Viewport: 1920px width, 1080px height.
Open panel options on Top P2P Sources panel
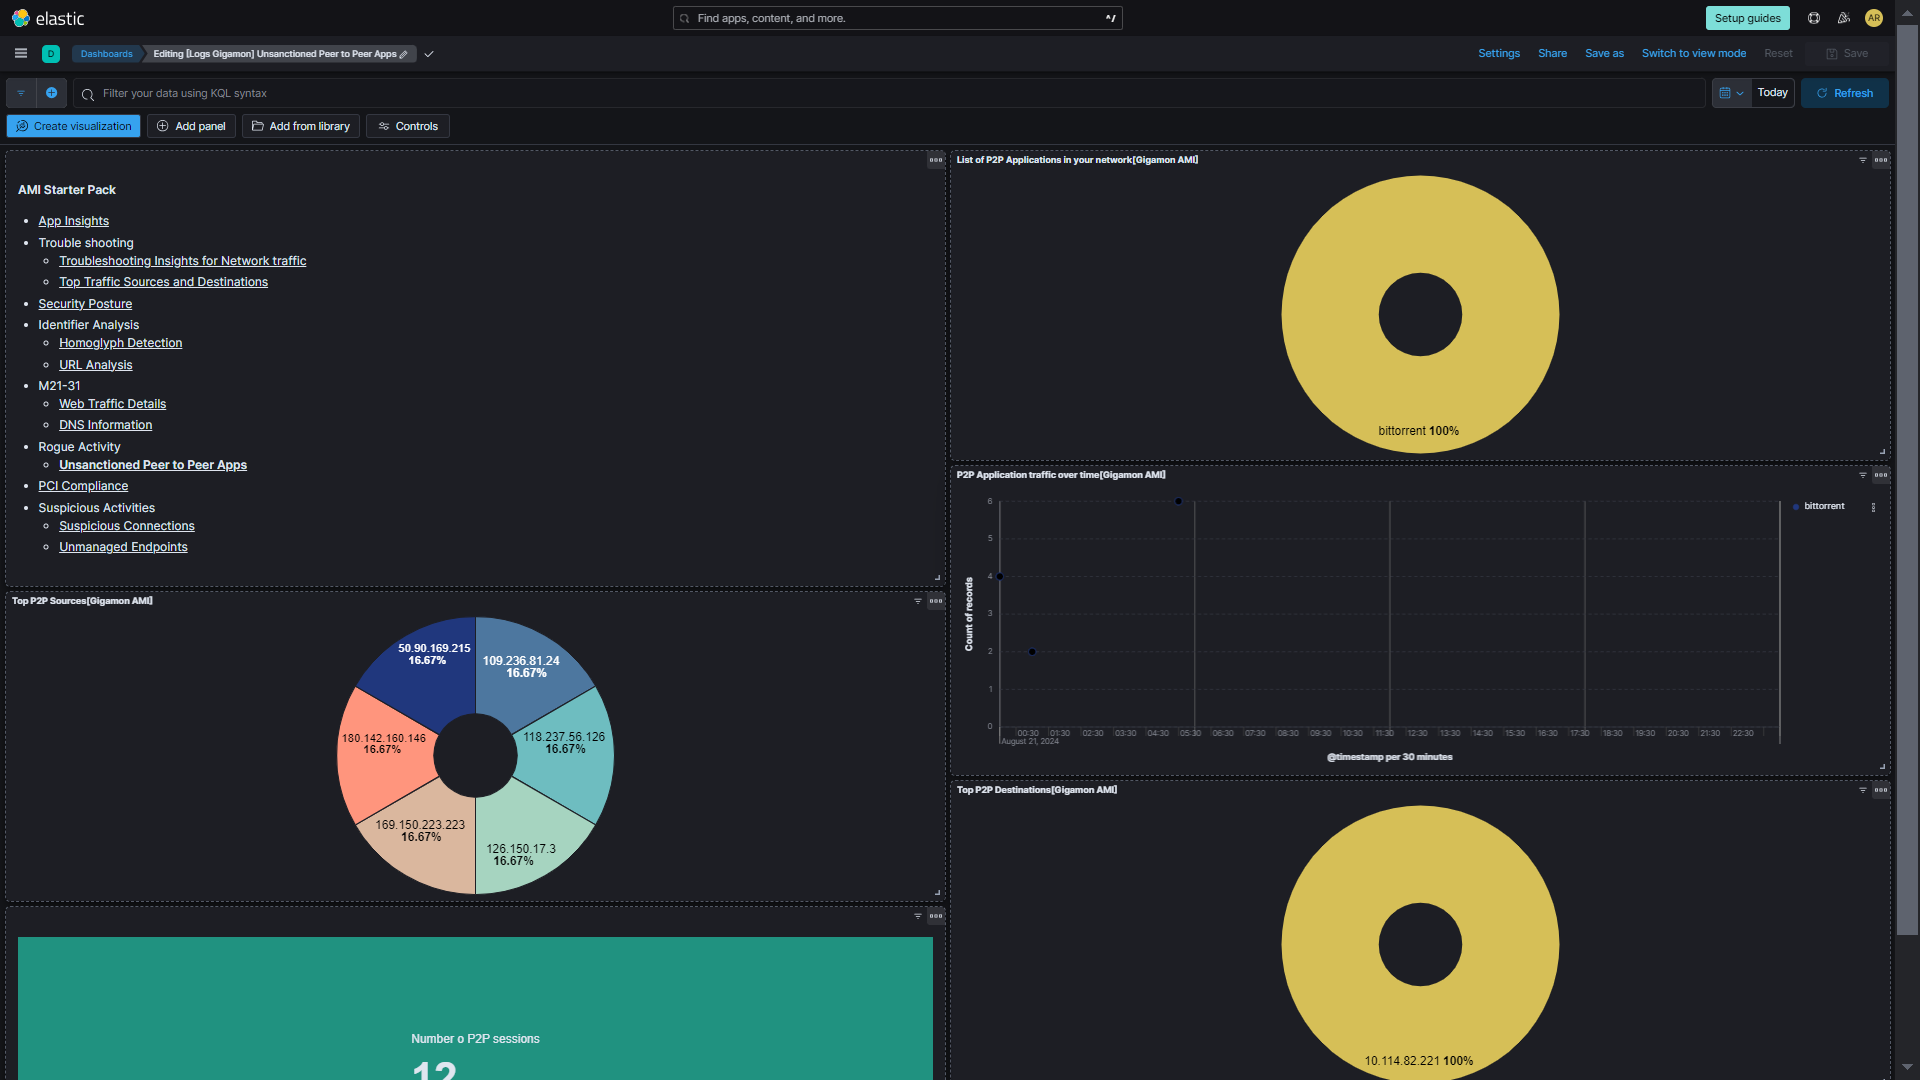pyautogui.click(x=935, y=601)
